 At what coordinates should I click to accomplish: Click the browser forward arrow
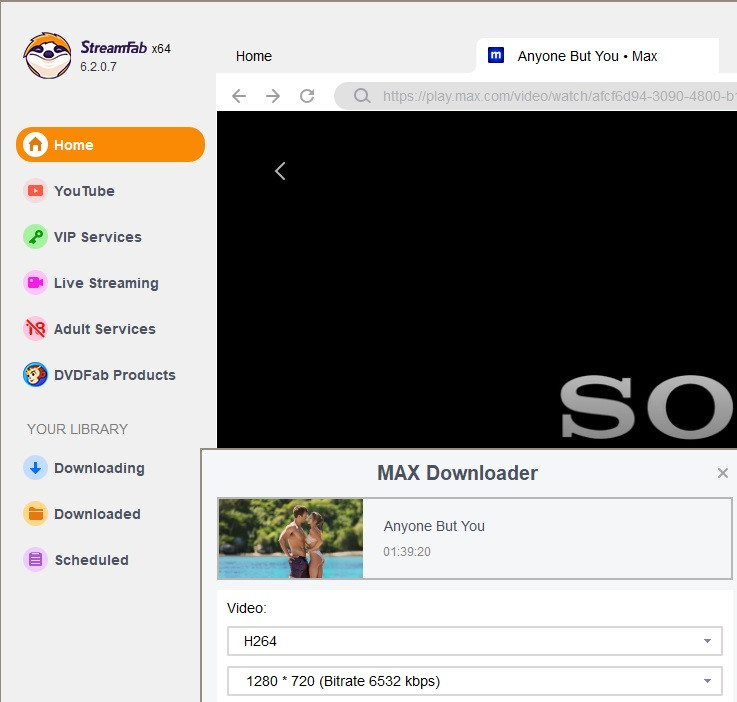click(273, 96)
